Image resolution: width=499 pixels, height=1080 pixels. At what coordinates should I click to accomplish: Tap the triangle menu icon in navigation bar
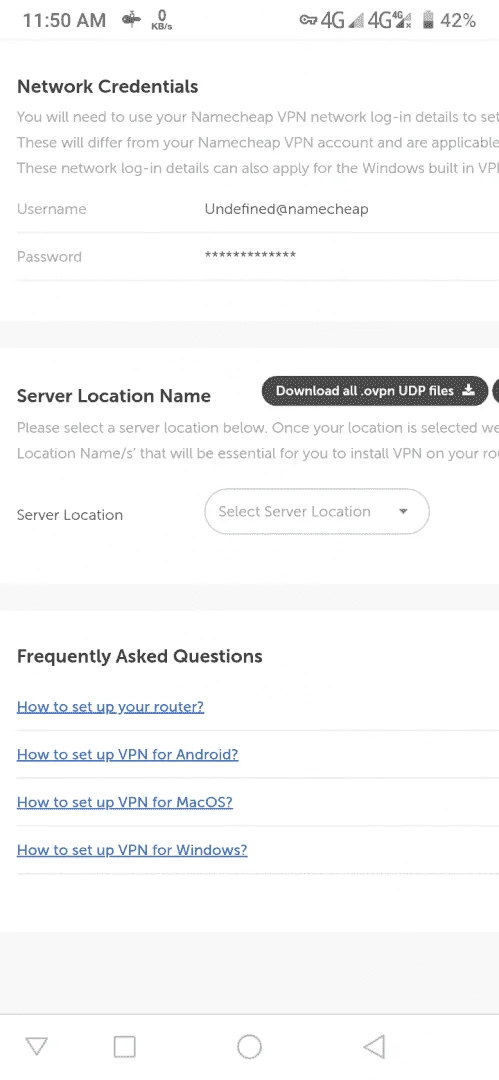[36, 1046]
